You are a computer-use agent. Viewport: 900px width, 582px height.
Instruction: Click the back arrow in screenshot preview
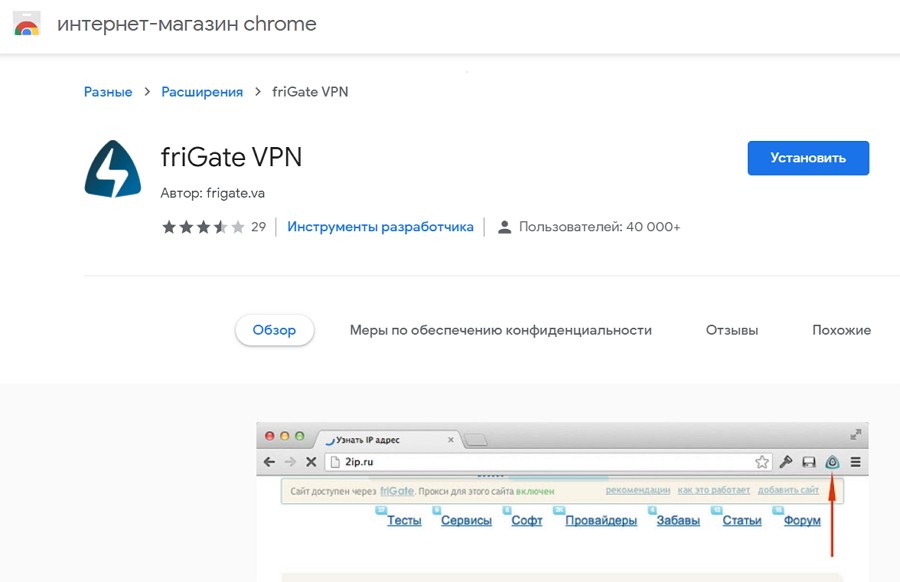click(x=269, y=461)
